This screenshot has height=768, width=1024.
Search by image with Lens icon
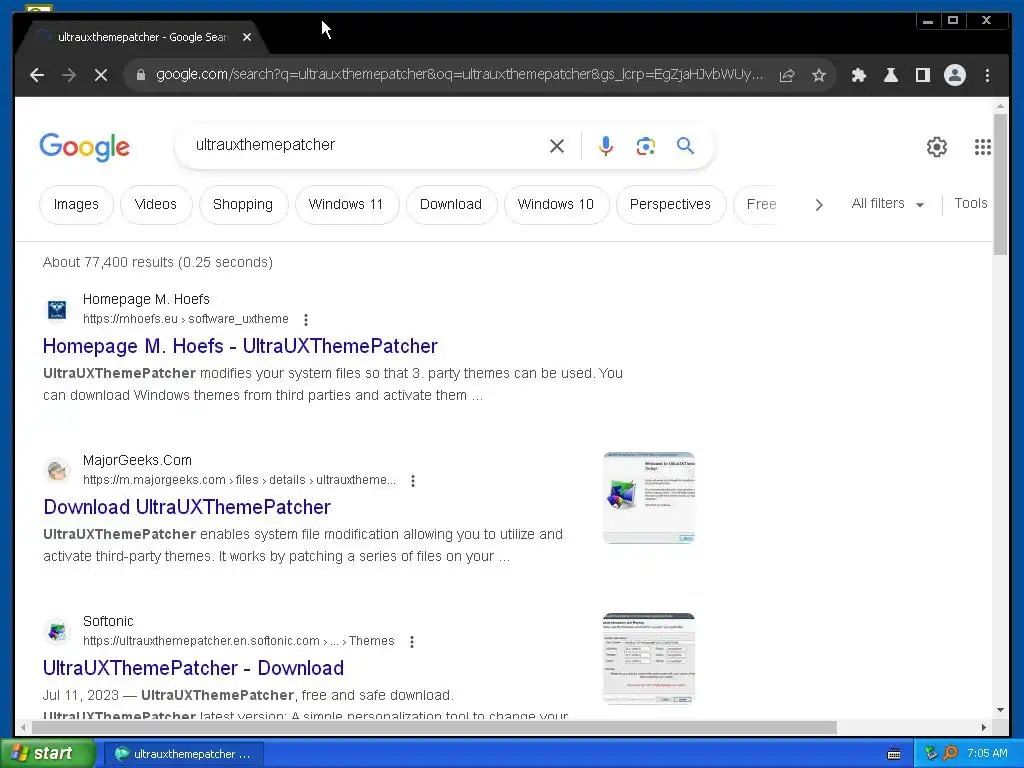pos(646,146)
